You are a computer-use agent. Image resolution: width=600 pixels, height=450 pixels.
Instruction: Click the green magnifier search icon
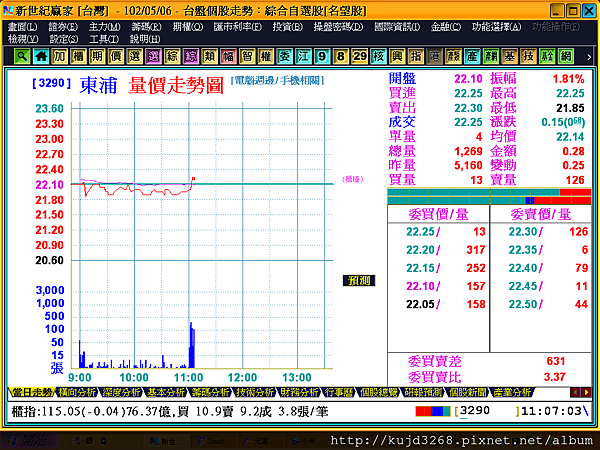[22, 56]
